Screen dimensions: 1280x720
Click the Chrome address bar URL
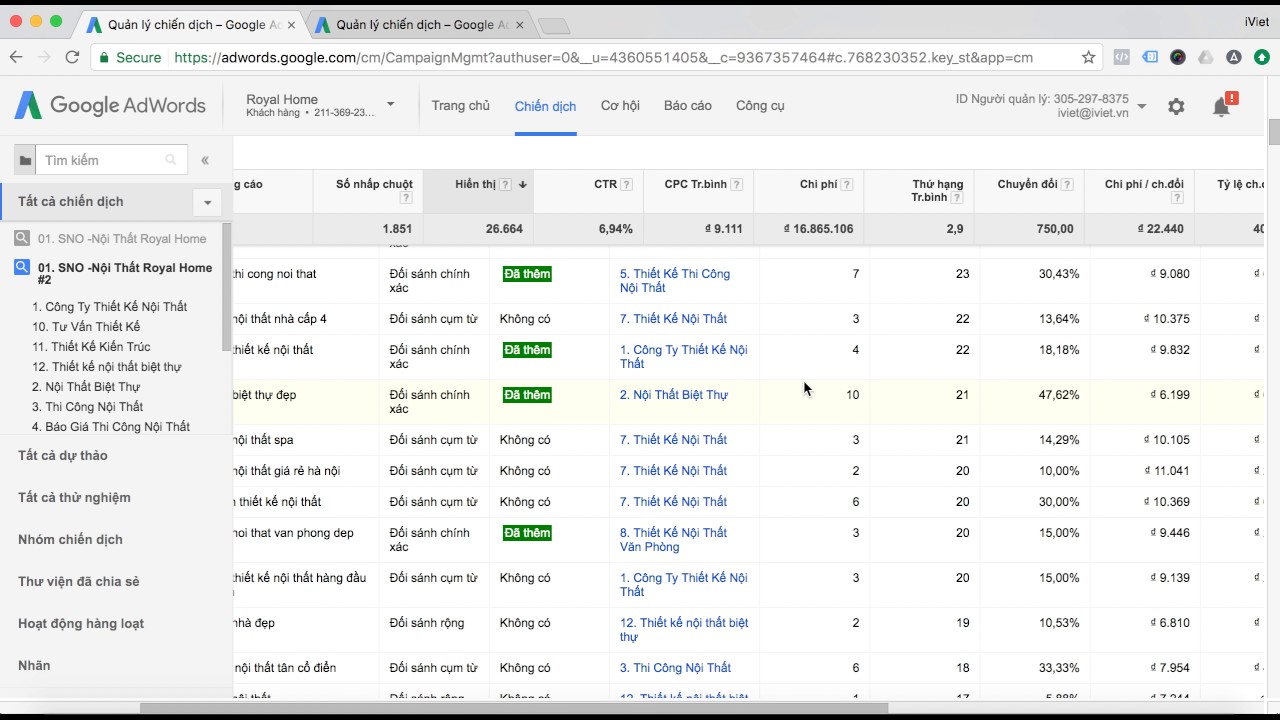coord(604,57)
